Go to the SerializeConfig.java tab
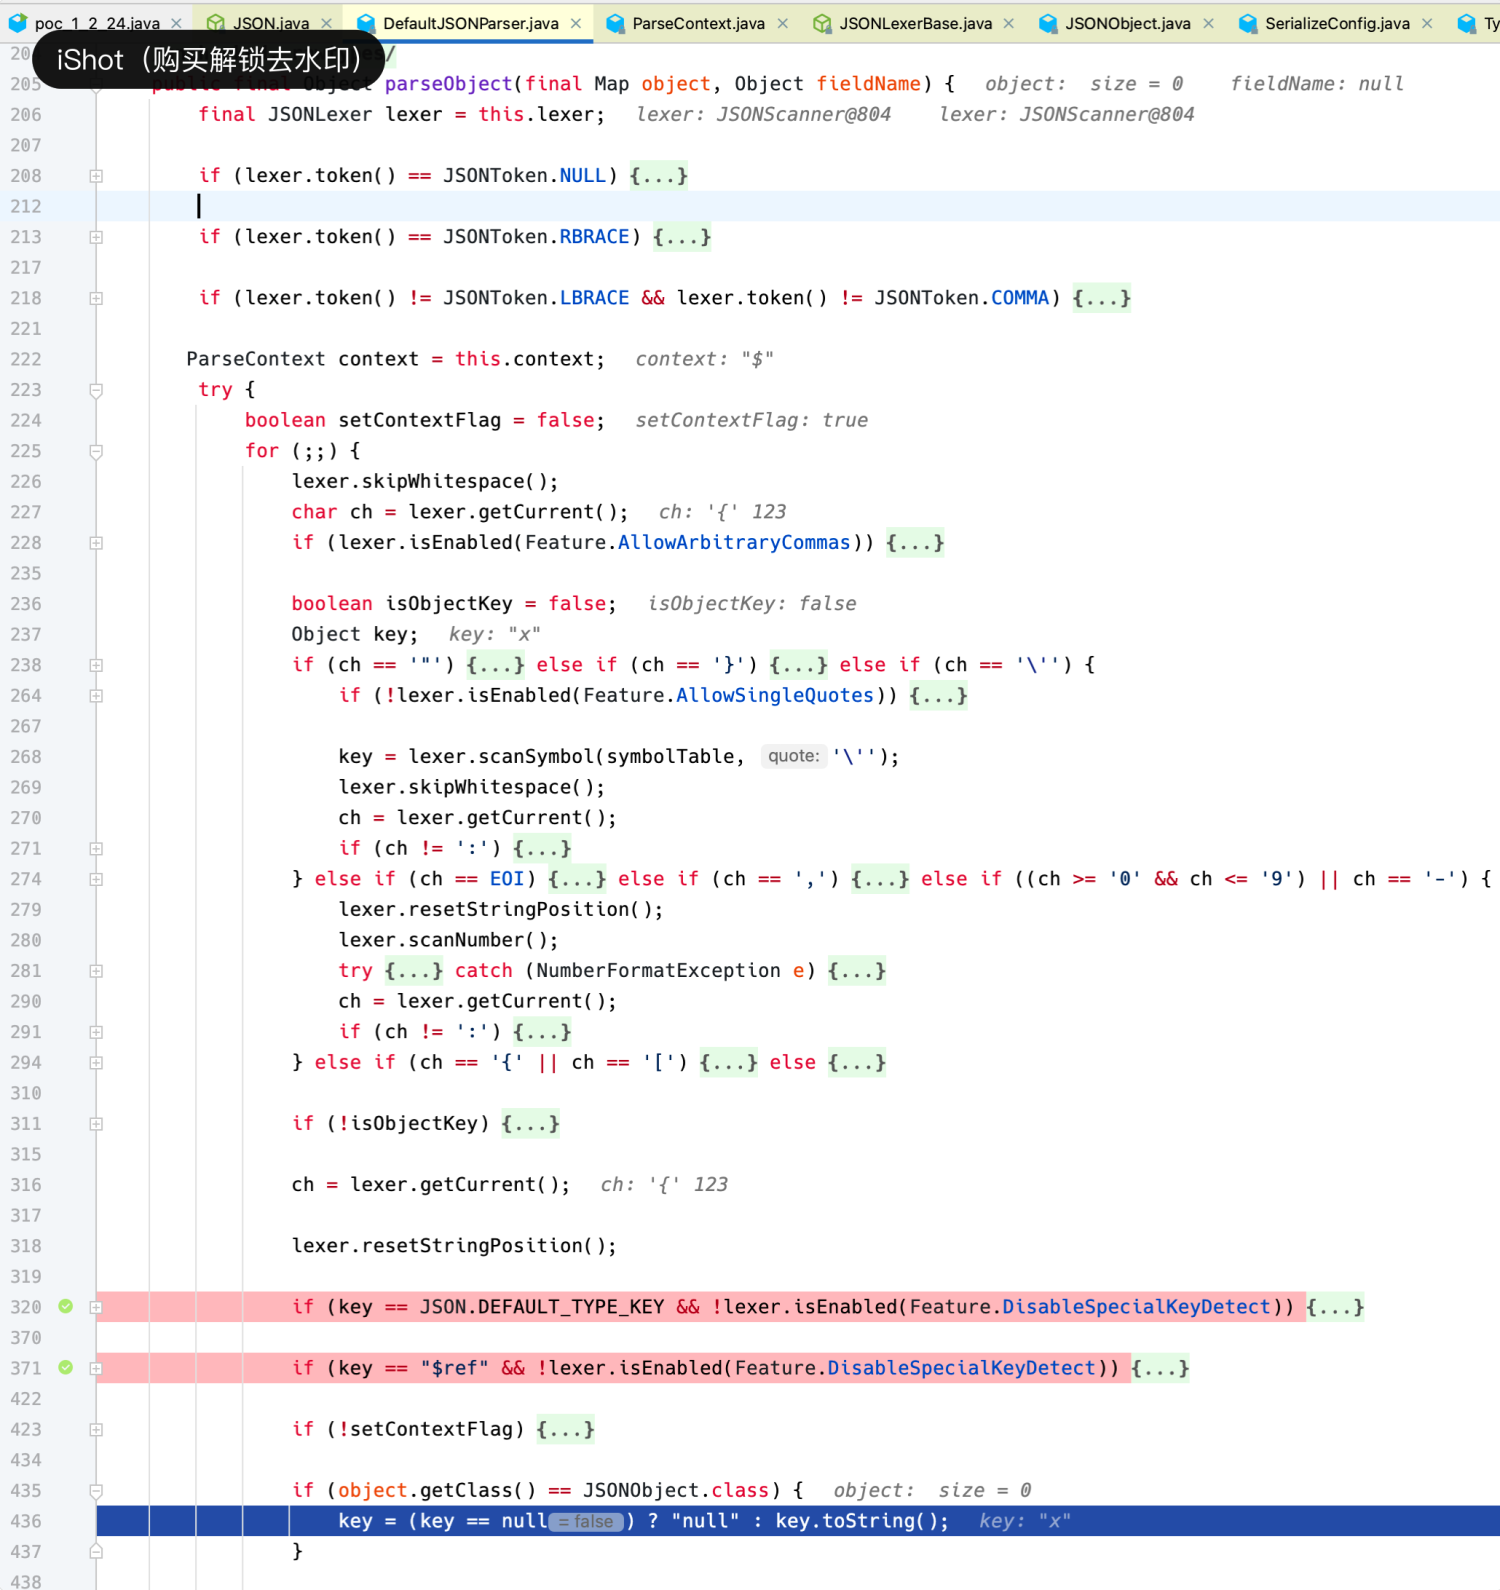This screenshot has width=1500, height=1590. pos(1337,22)
